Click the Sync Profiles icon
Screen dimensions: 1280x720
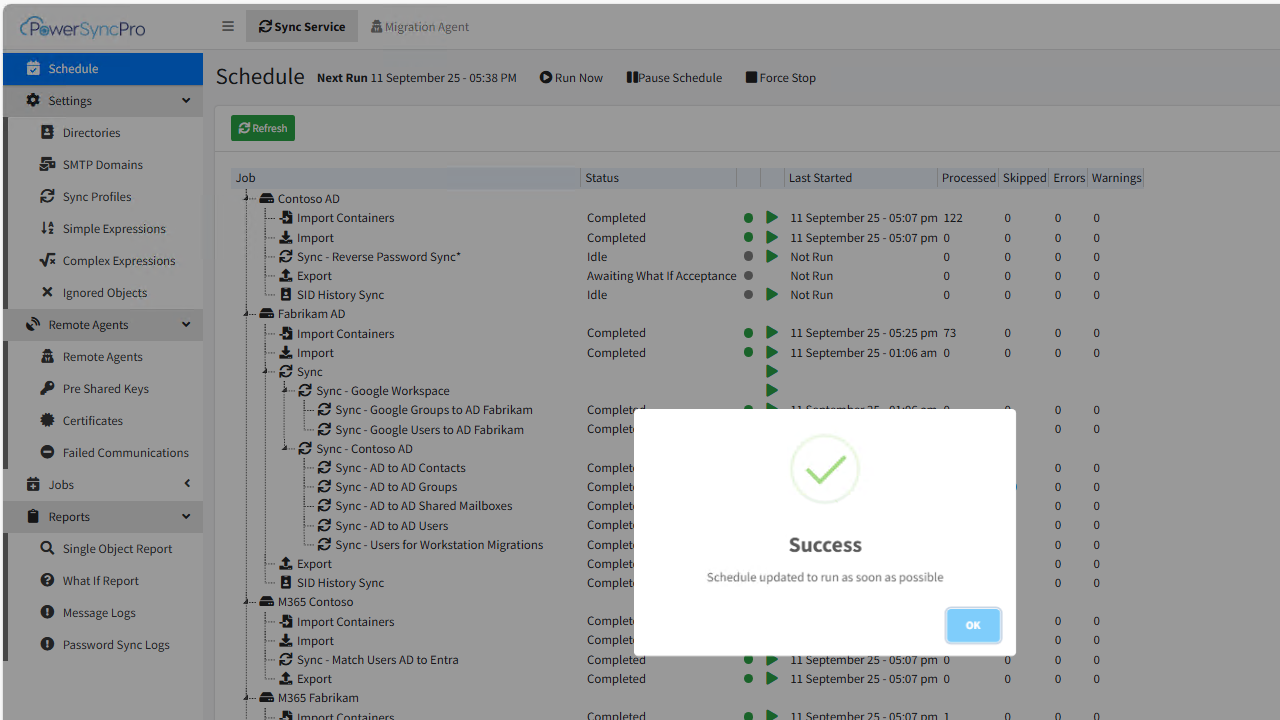[x=47, y=197]
